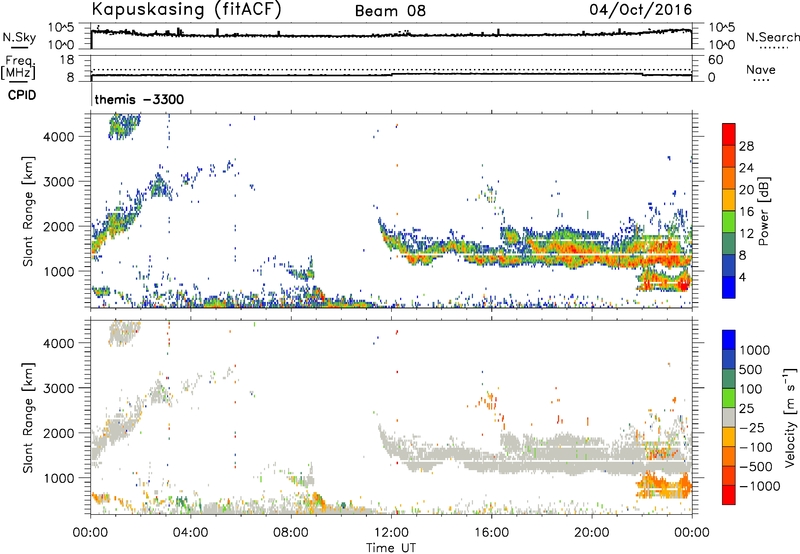Screen dimensions: 800x554
Task: Select the bright blue bottom segment of power colorbar
Action: pos(729,287)
